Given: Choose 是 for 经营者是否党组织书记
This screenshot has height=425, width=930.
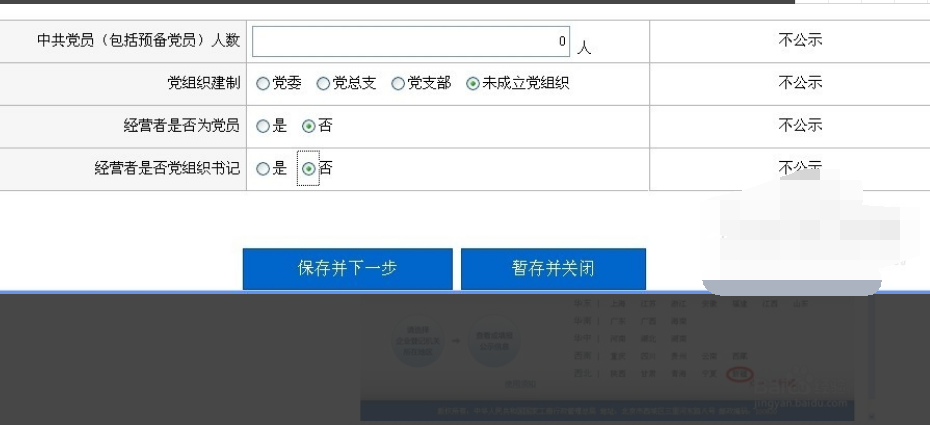Looking at the screenshot, I should pos(262,169).
